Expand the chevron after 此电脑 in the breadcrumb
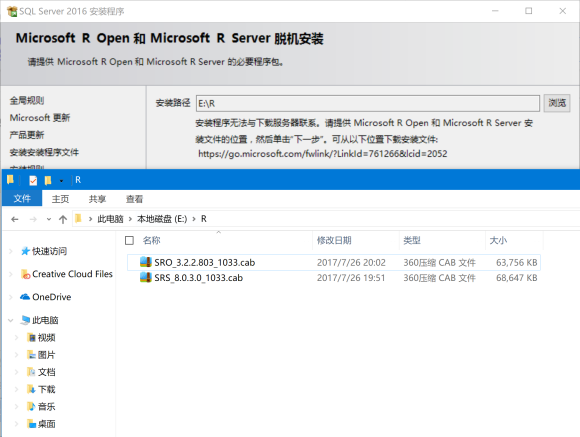 pos(130,219)
